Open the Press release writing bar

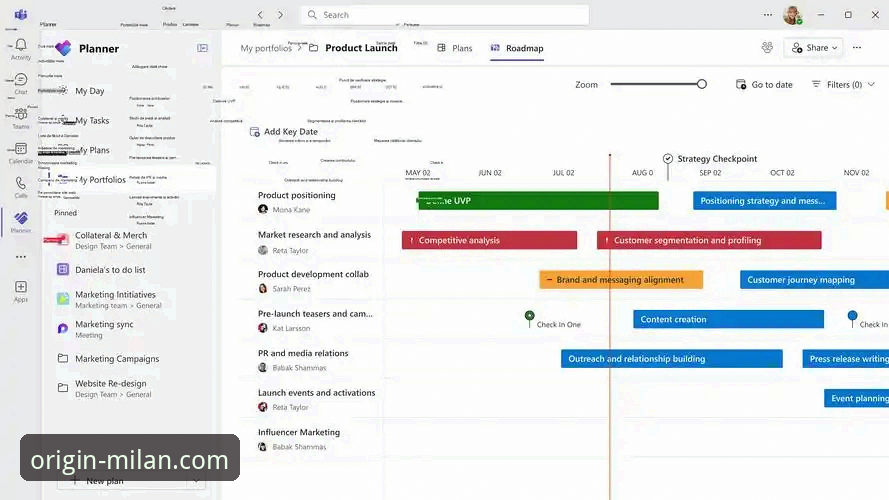coord(845,359)
